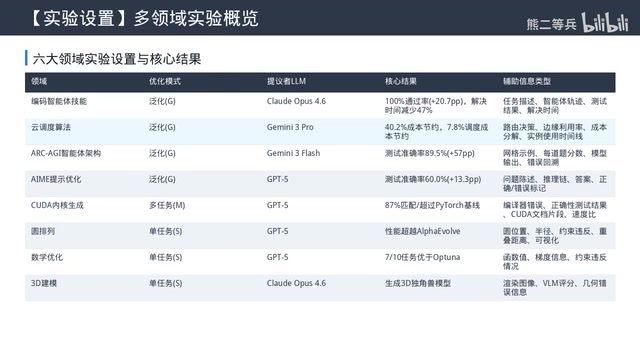The width and height of the screenshot is (640, 360).
Task: Click GPT-5 in the 数学优化 row
Action: tap(278, 258)
